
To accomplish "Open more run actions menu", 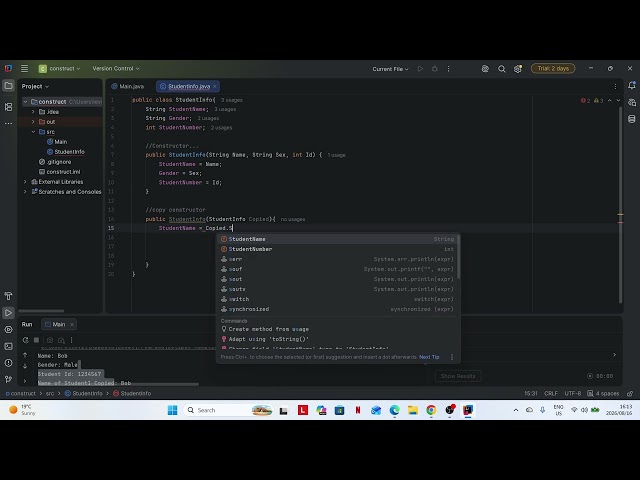I will tap(449, 69).
